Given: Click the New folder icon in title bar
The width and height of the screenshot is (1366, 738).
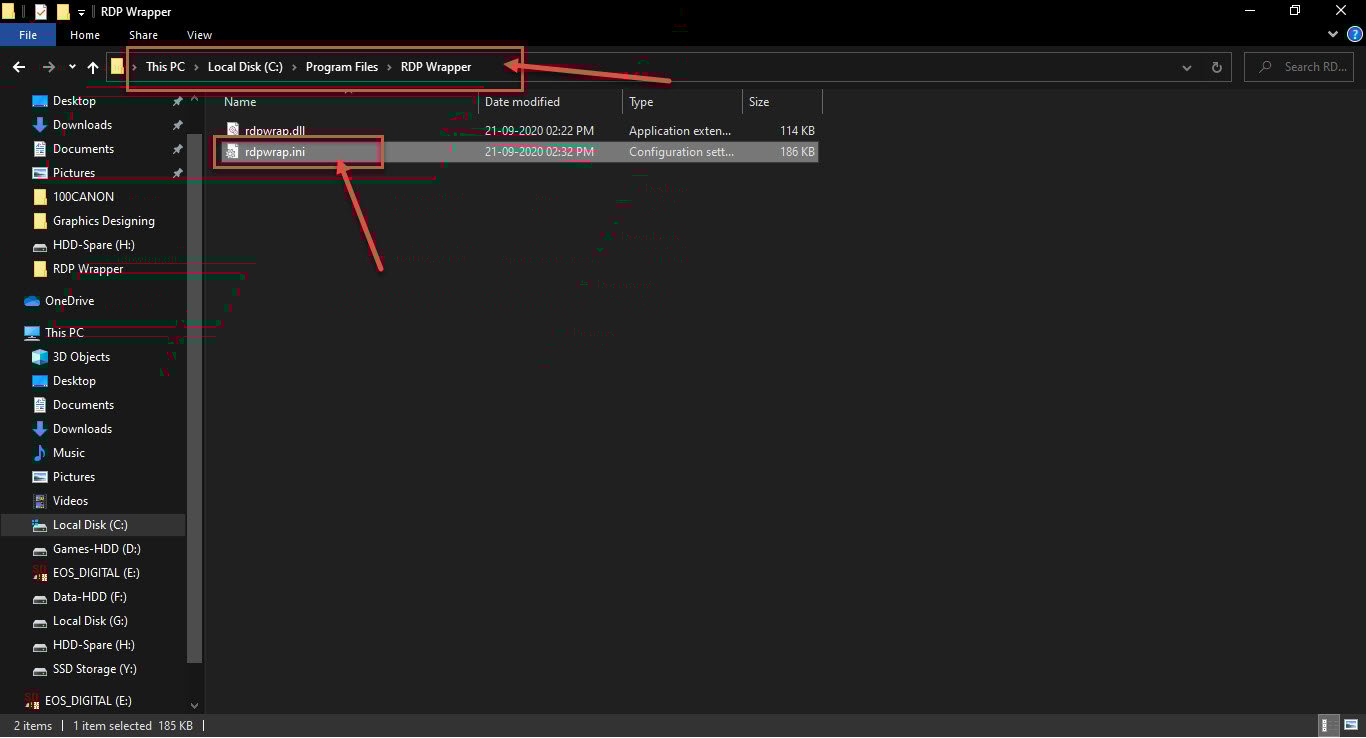Looking at the screenshot, I should pyautogui.click(x=63, y=12).
